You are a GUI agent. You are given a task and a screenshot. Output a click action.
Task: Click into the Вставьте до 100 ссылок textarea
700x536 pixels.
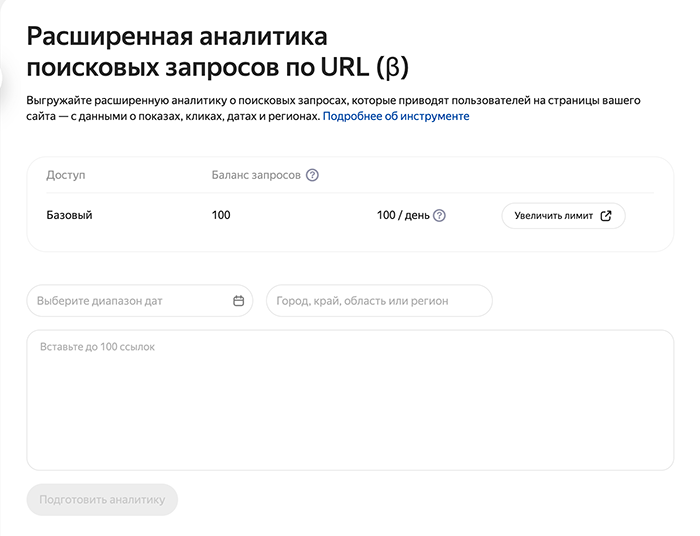tap(350, 400)
